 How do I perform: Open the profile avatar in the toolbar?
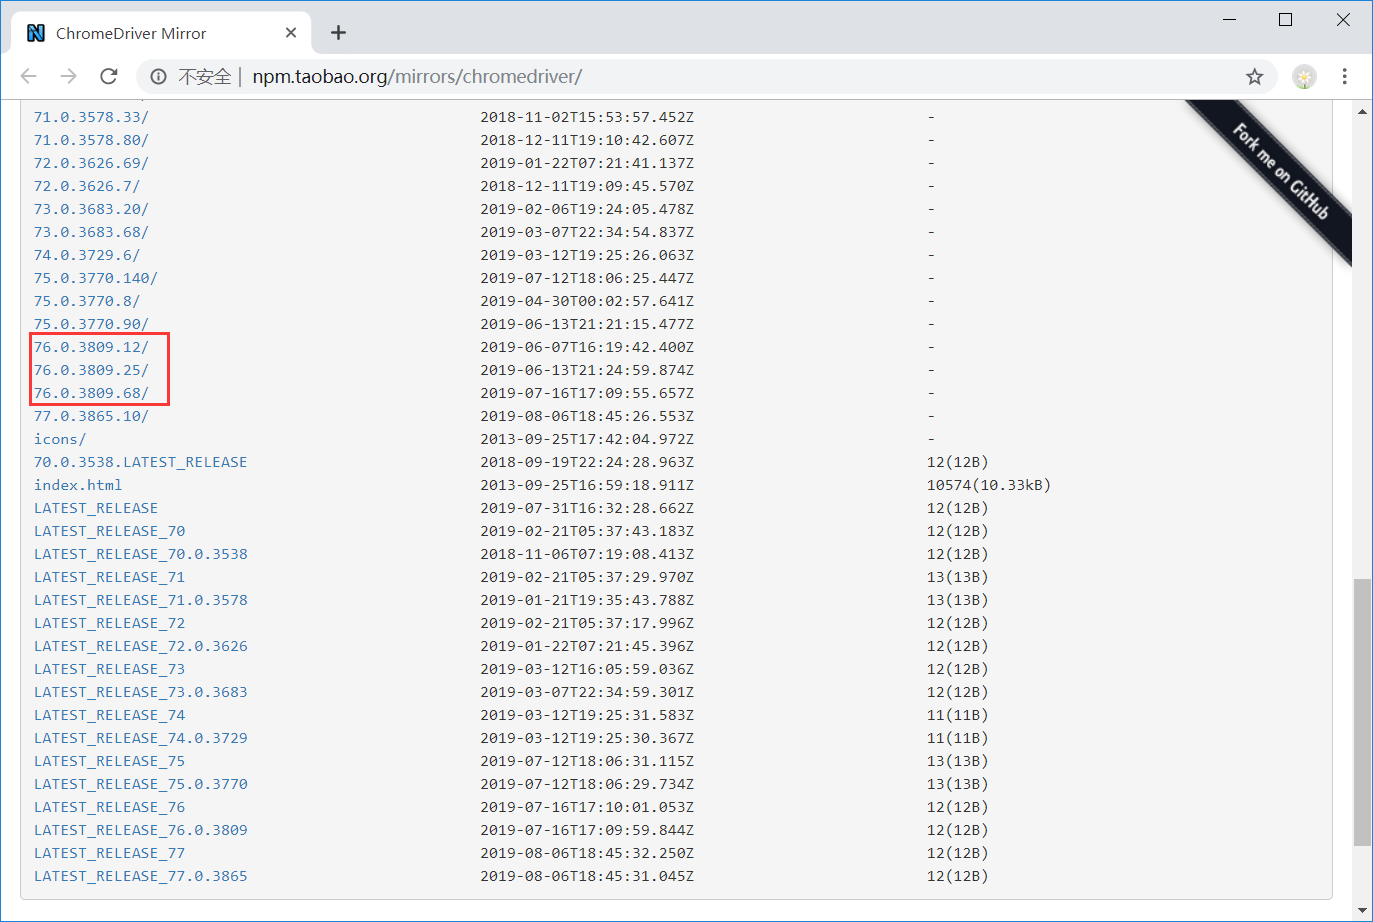[1304, 77]
